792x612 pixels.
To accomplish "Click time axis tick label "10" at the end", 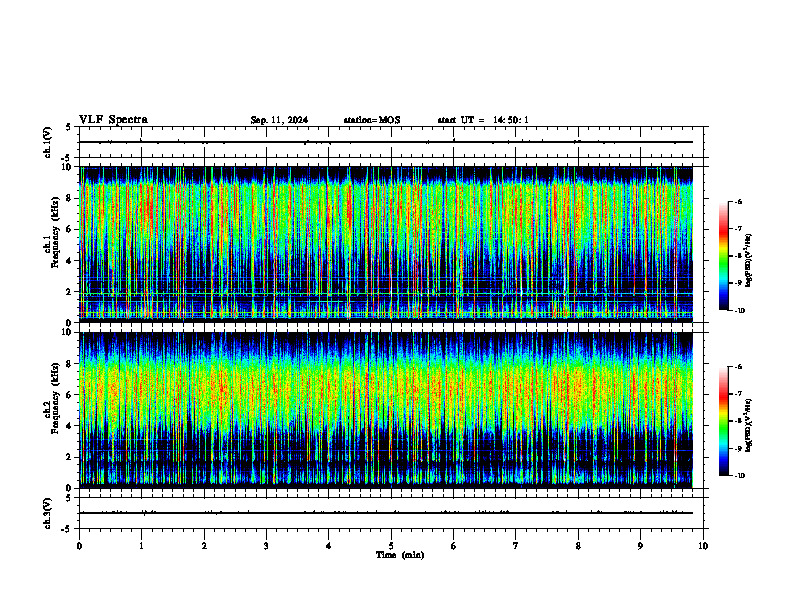I will (703, 546).
